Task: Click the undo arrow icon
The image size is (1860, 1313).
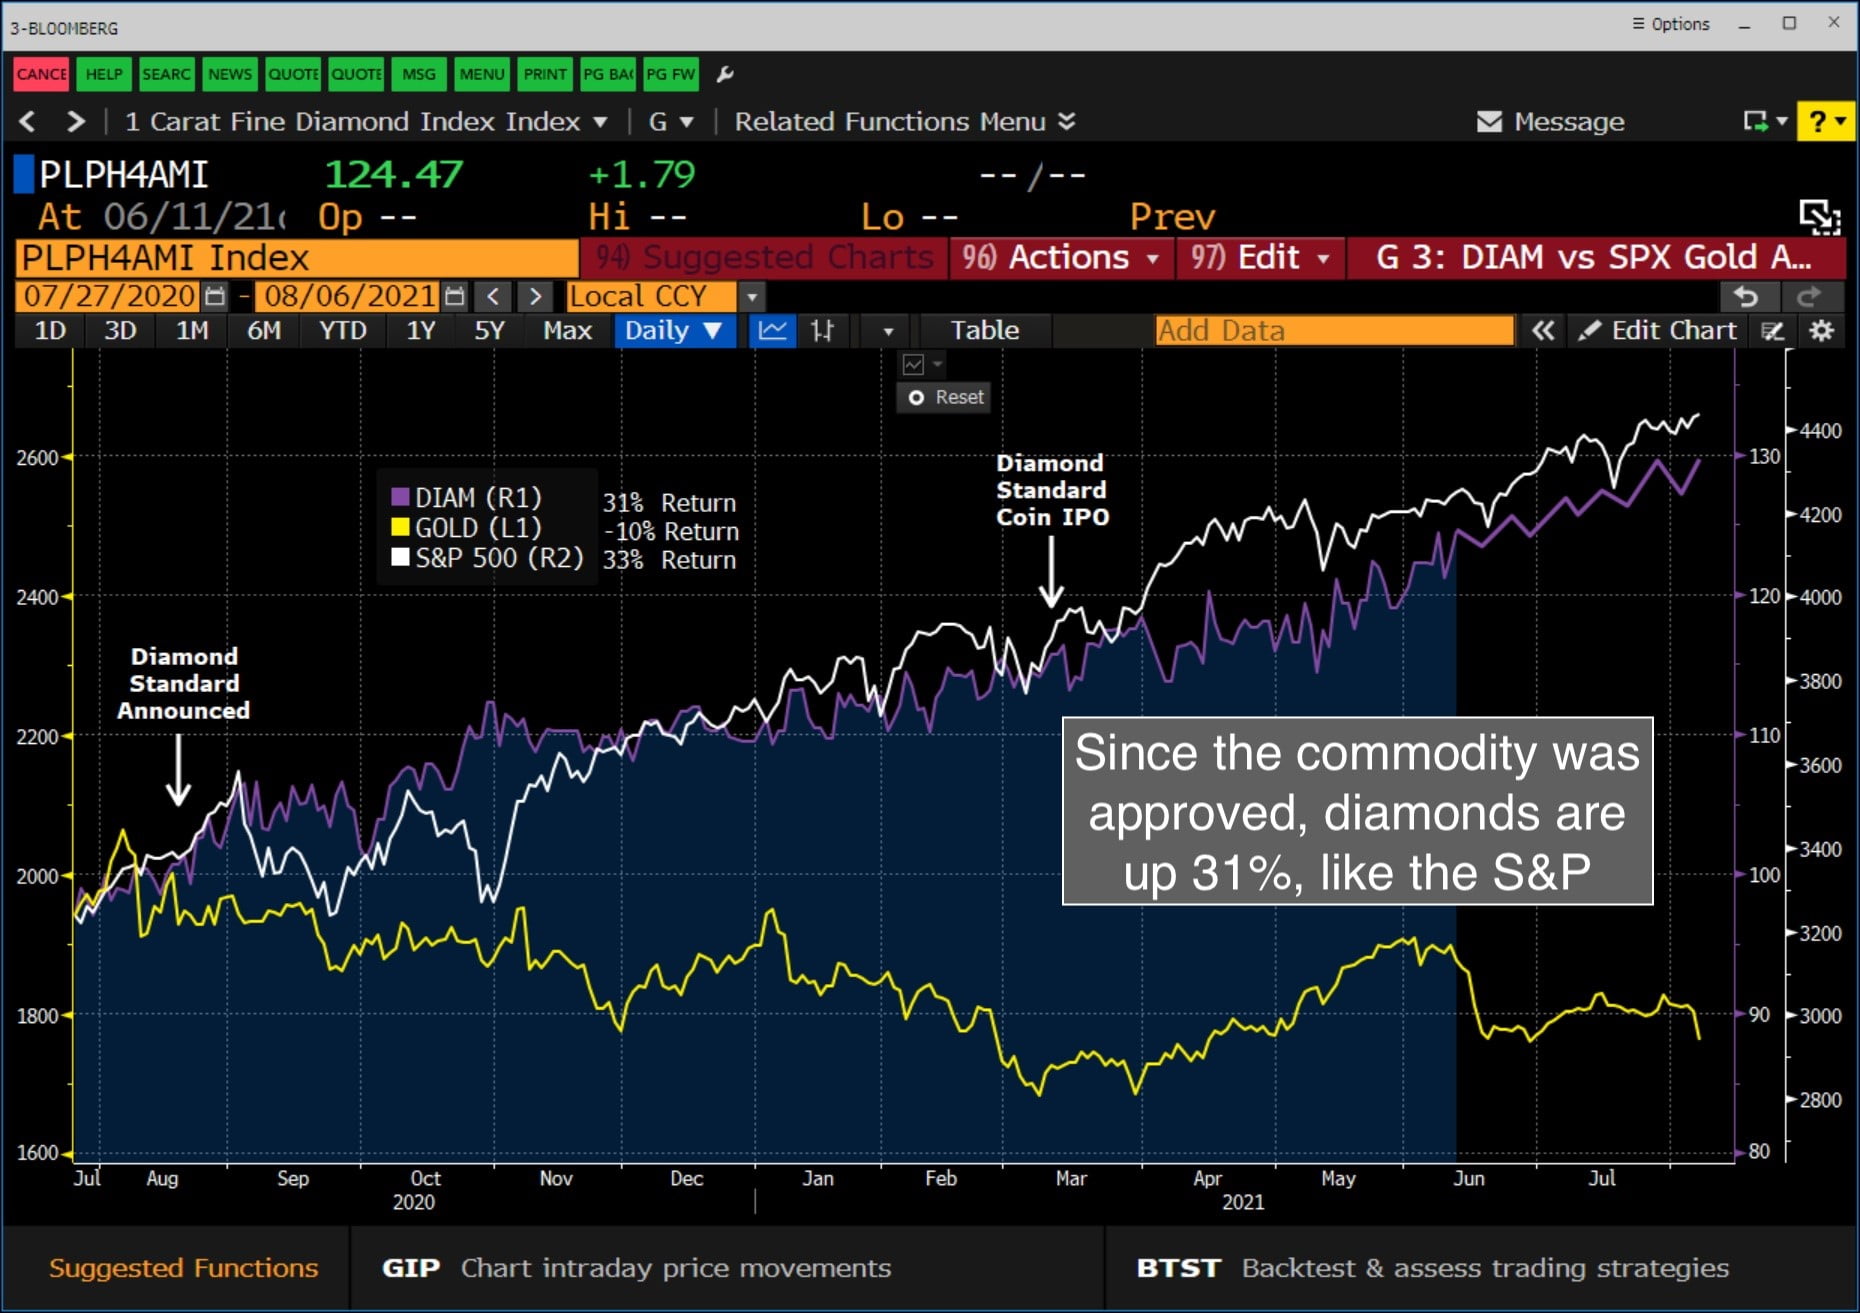Action: click(1746, 297)
